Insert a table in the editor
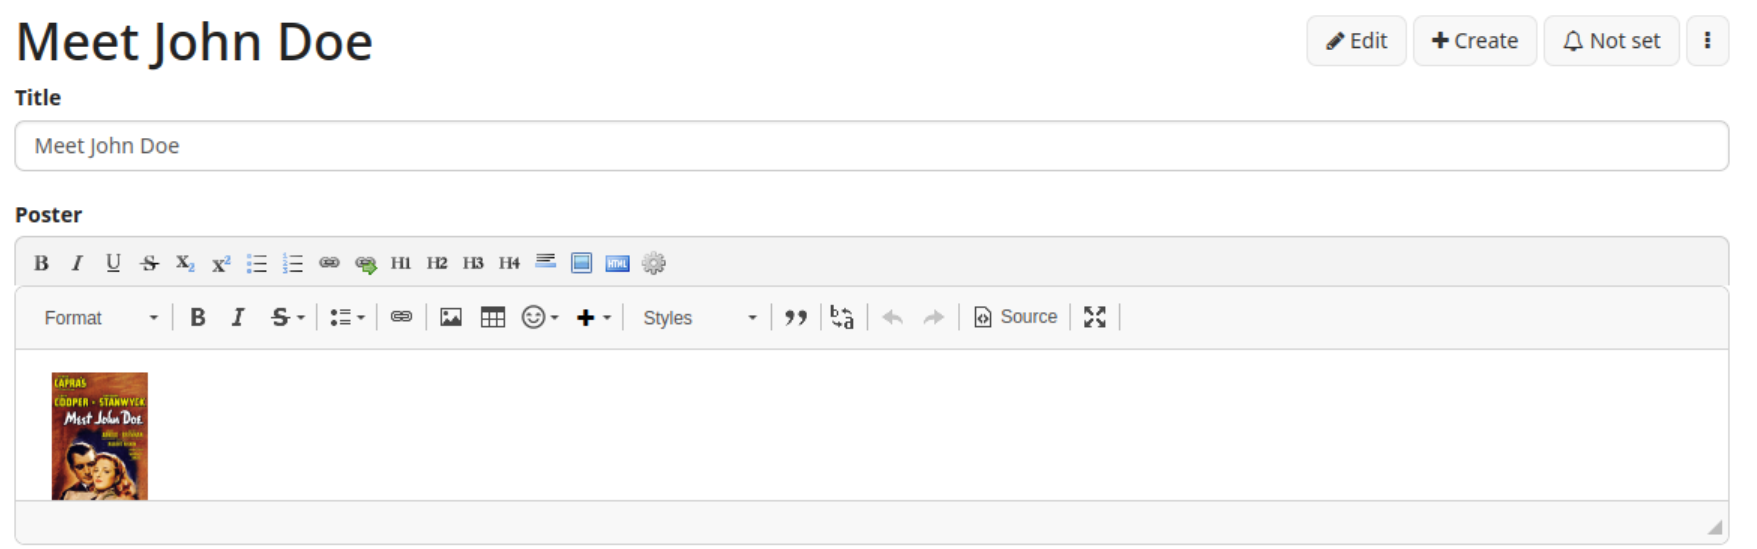 point(493,317)
